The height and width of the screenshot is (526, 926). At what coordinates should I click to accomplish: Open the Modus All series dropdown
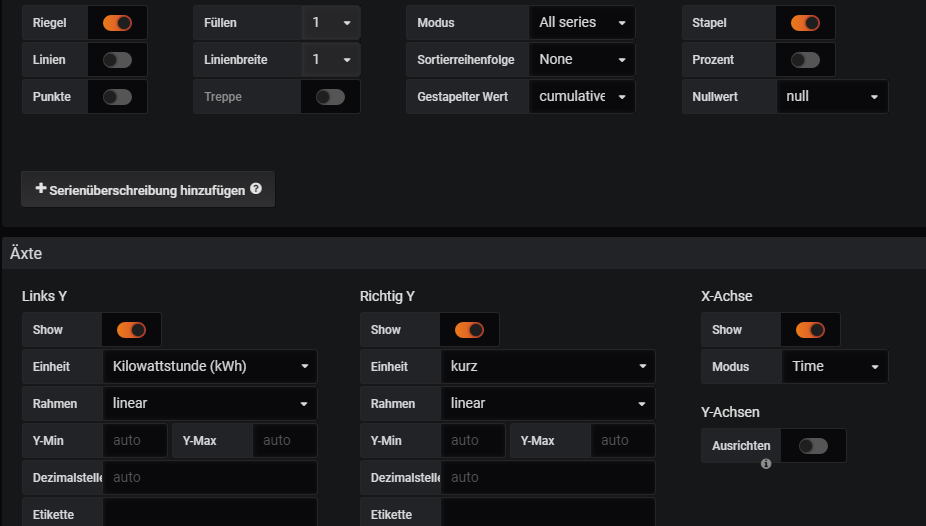[x=581, y=23]
